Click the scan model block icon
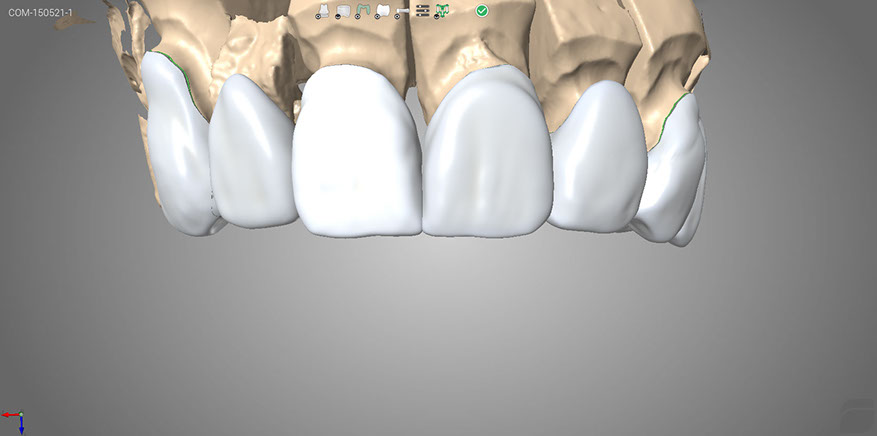The width and height of the screenshot is (877, 436). [343, 10]
